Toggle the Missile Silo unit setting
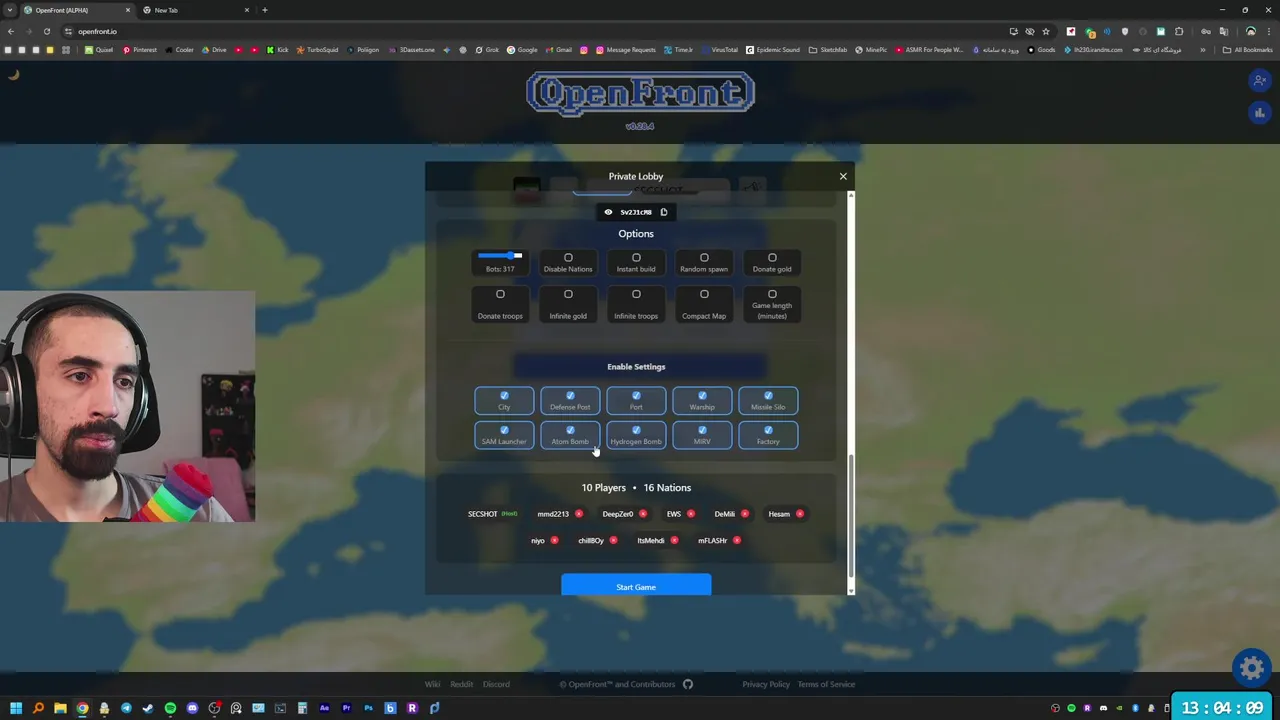1280x720 pixels. coord(768,400)
